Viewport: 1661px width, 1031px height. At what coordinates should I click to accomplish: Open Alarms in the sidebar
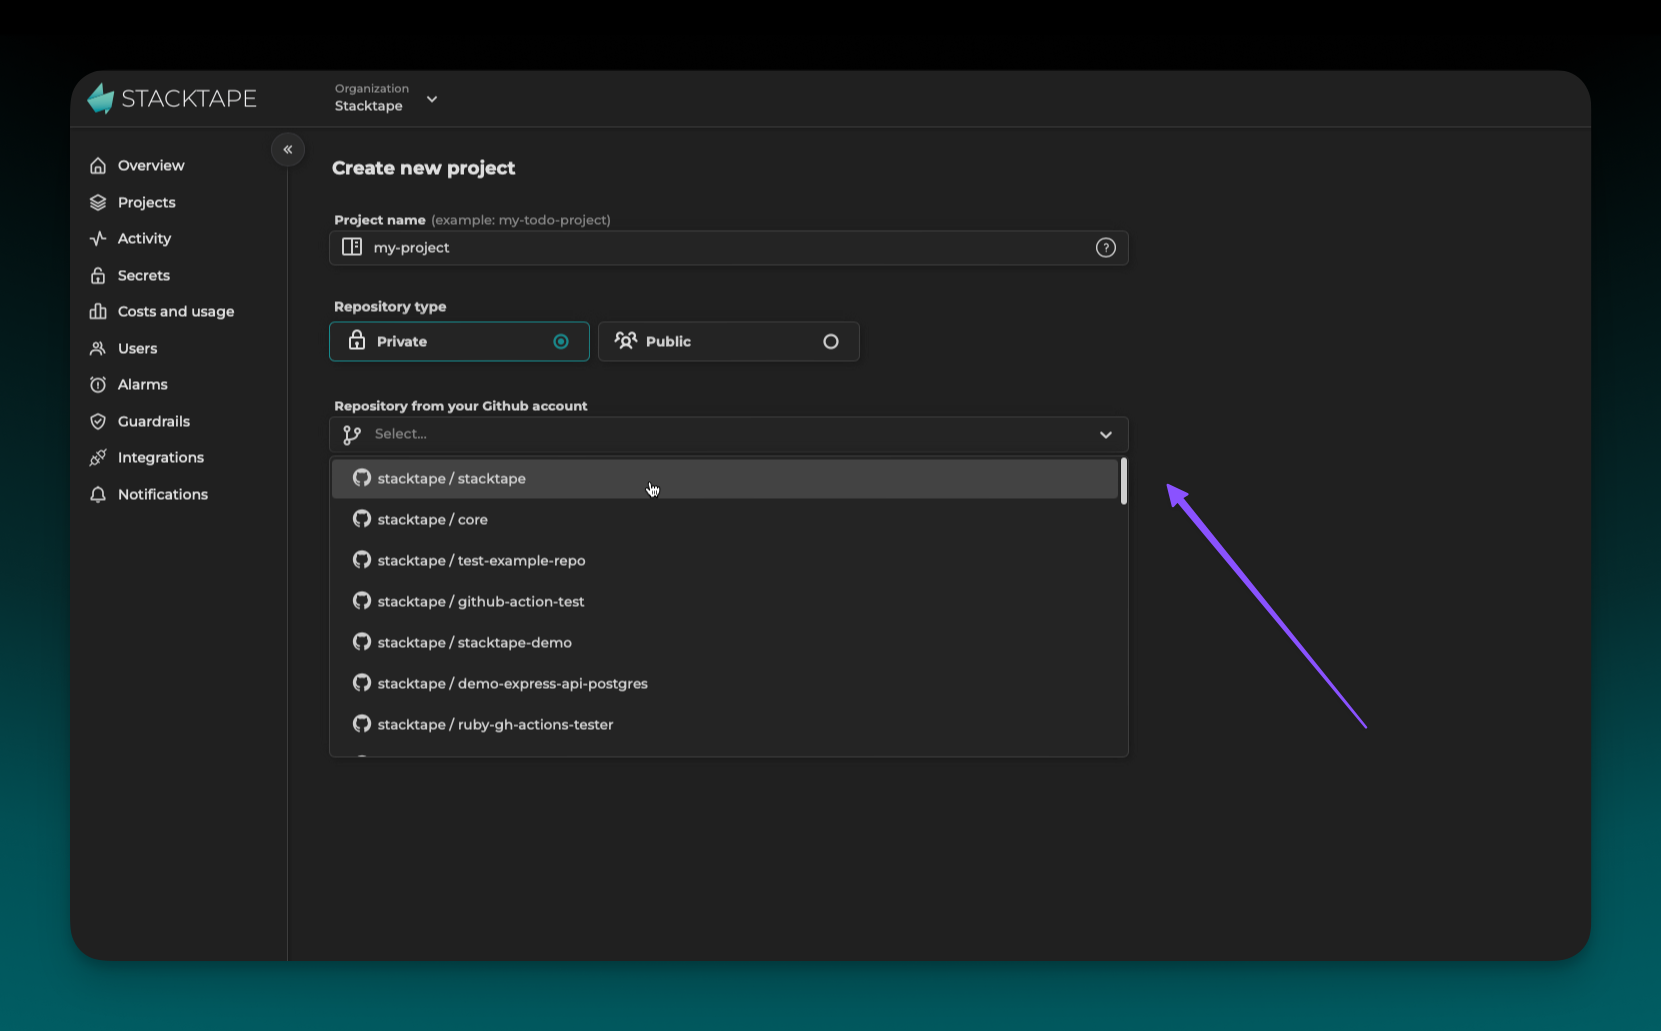(143, 384)
